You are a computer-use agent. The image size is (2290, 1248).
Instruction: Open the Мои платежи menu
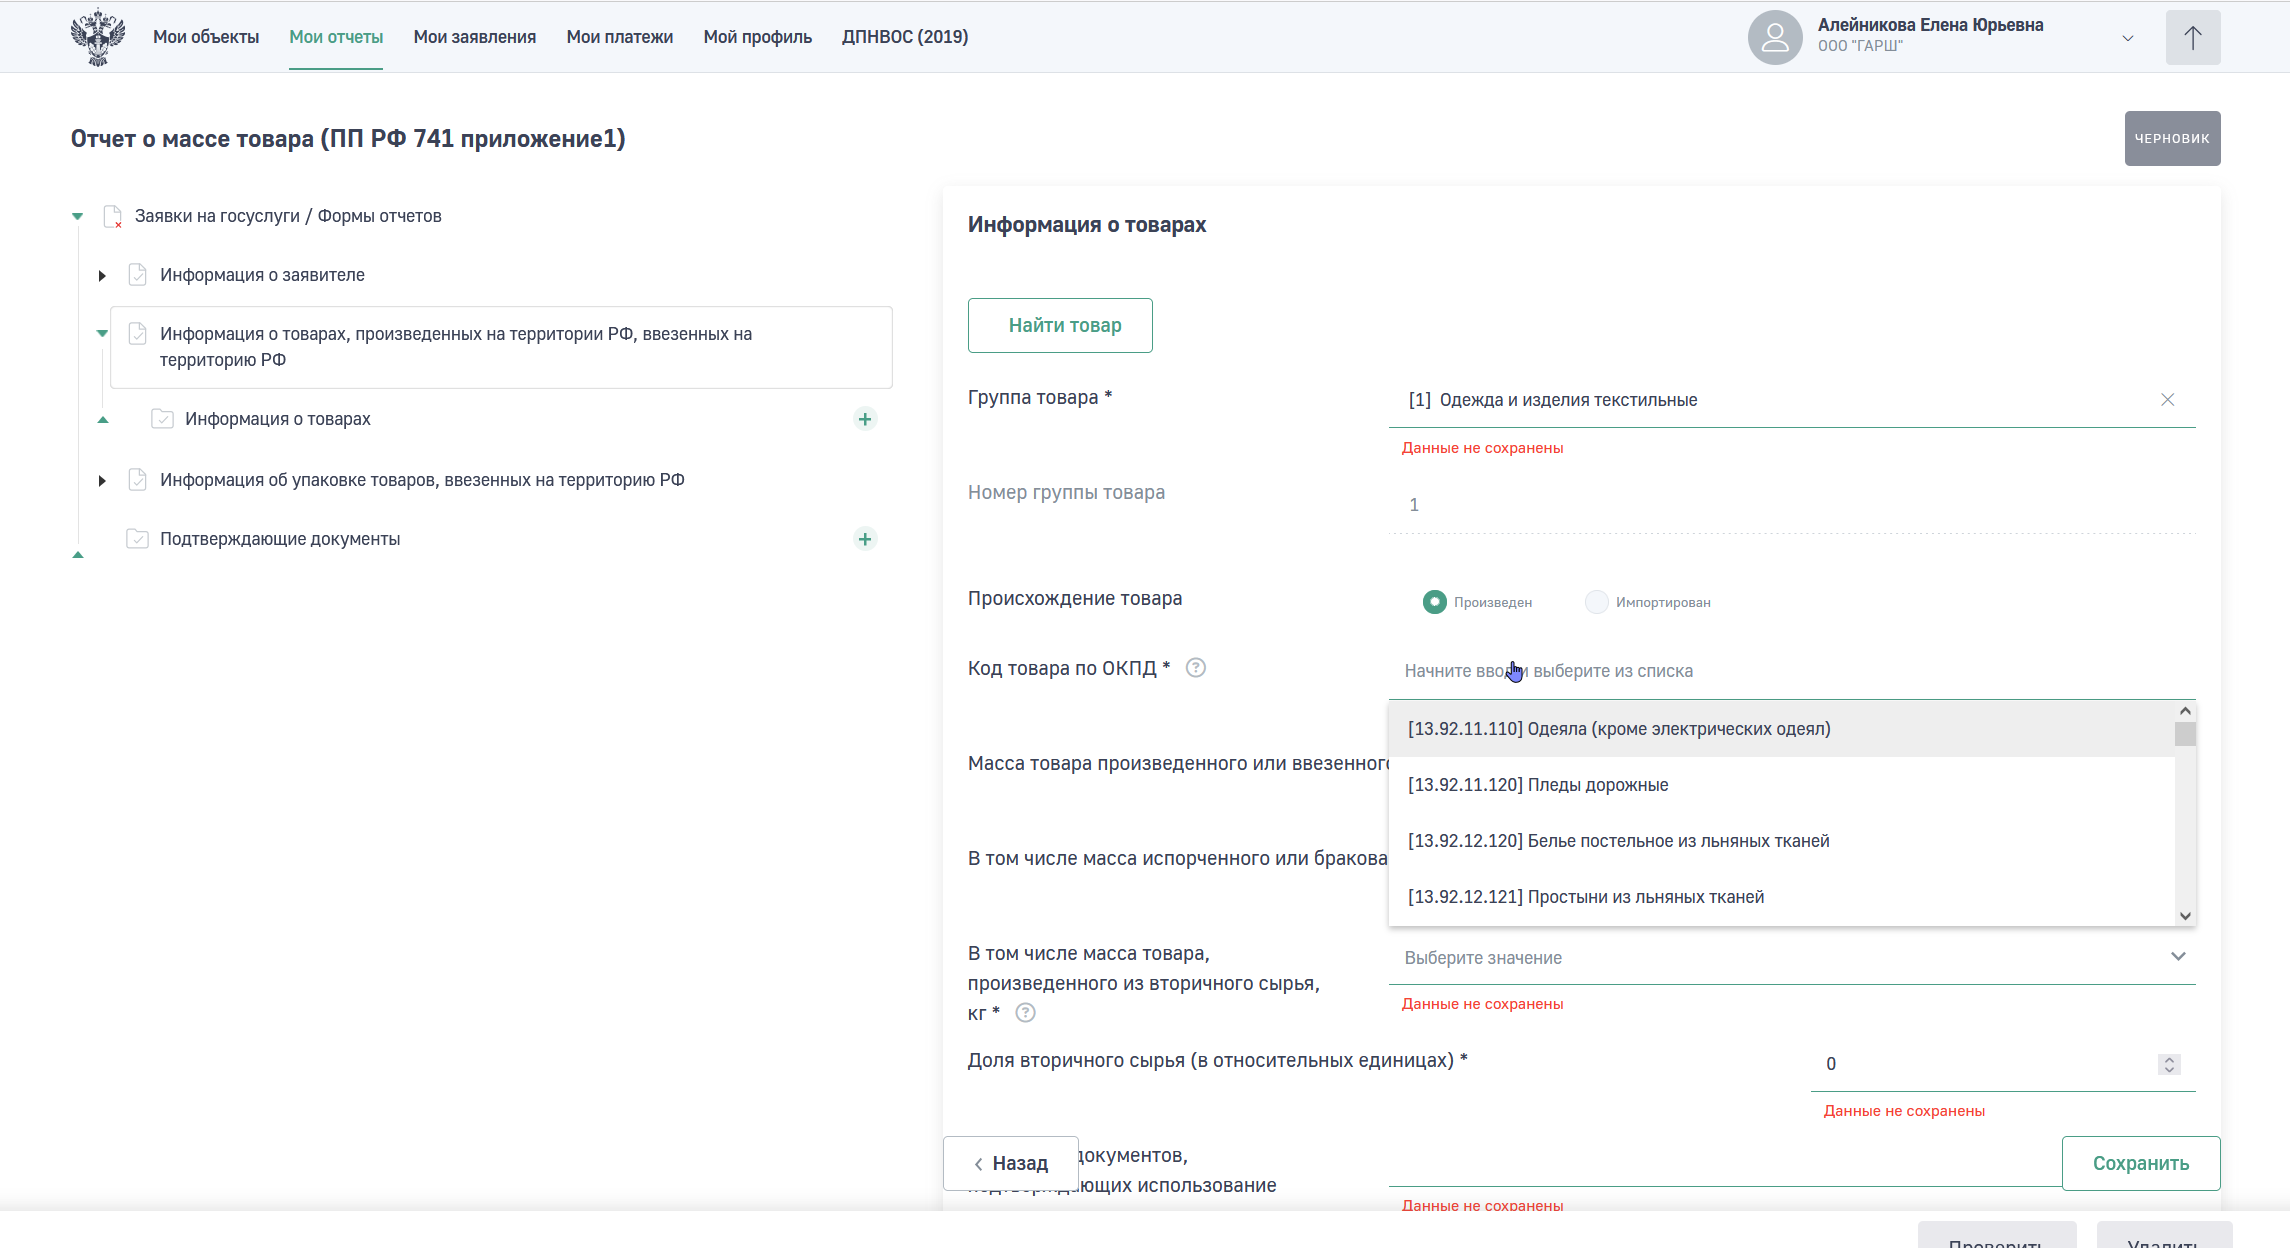[x=619, y=37]
